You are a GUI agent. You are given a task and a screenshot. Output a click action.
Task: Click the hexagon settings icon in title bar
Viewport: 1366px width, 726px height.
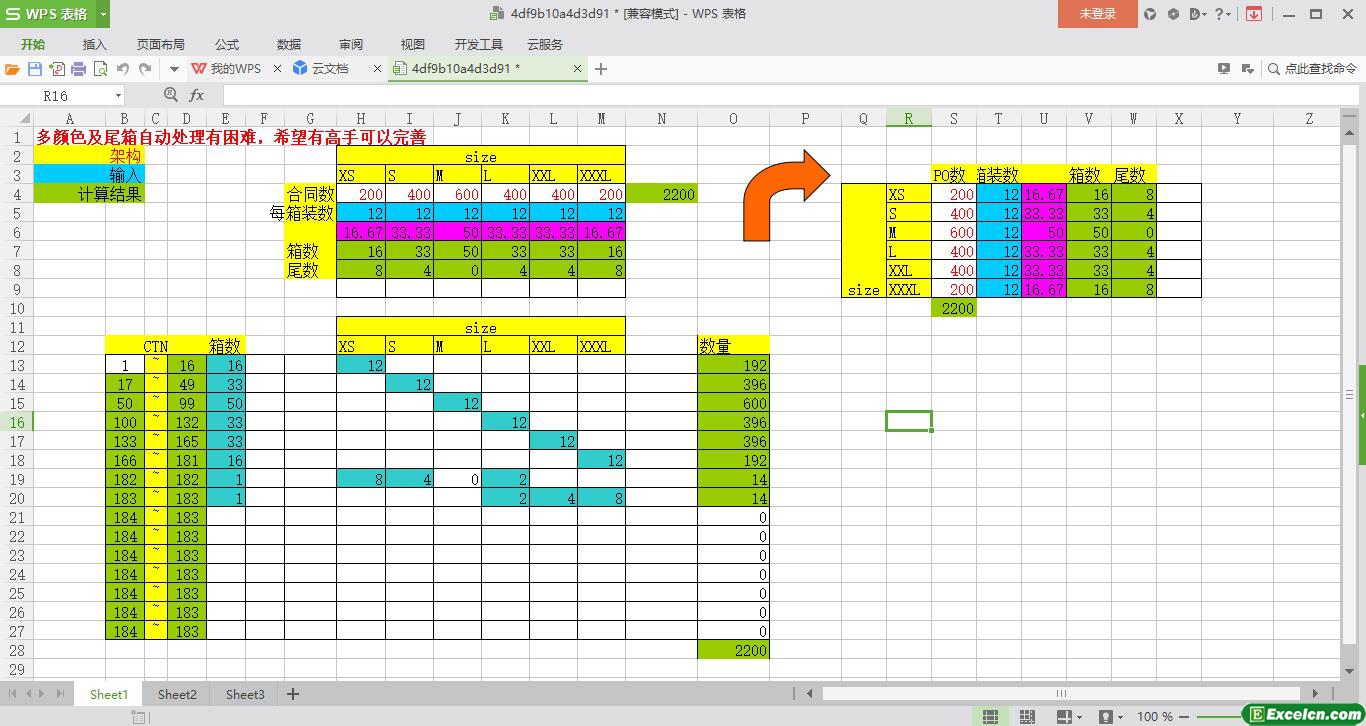[x=1173, y=14]
